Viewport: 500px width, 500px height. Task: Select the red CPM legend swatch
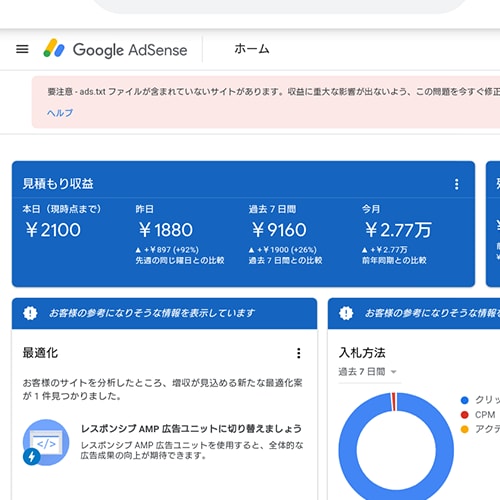pyautogui.click(x=465, y=415)
